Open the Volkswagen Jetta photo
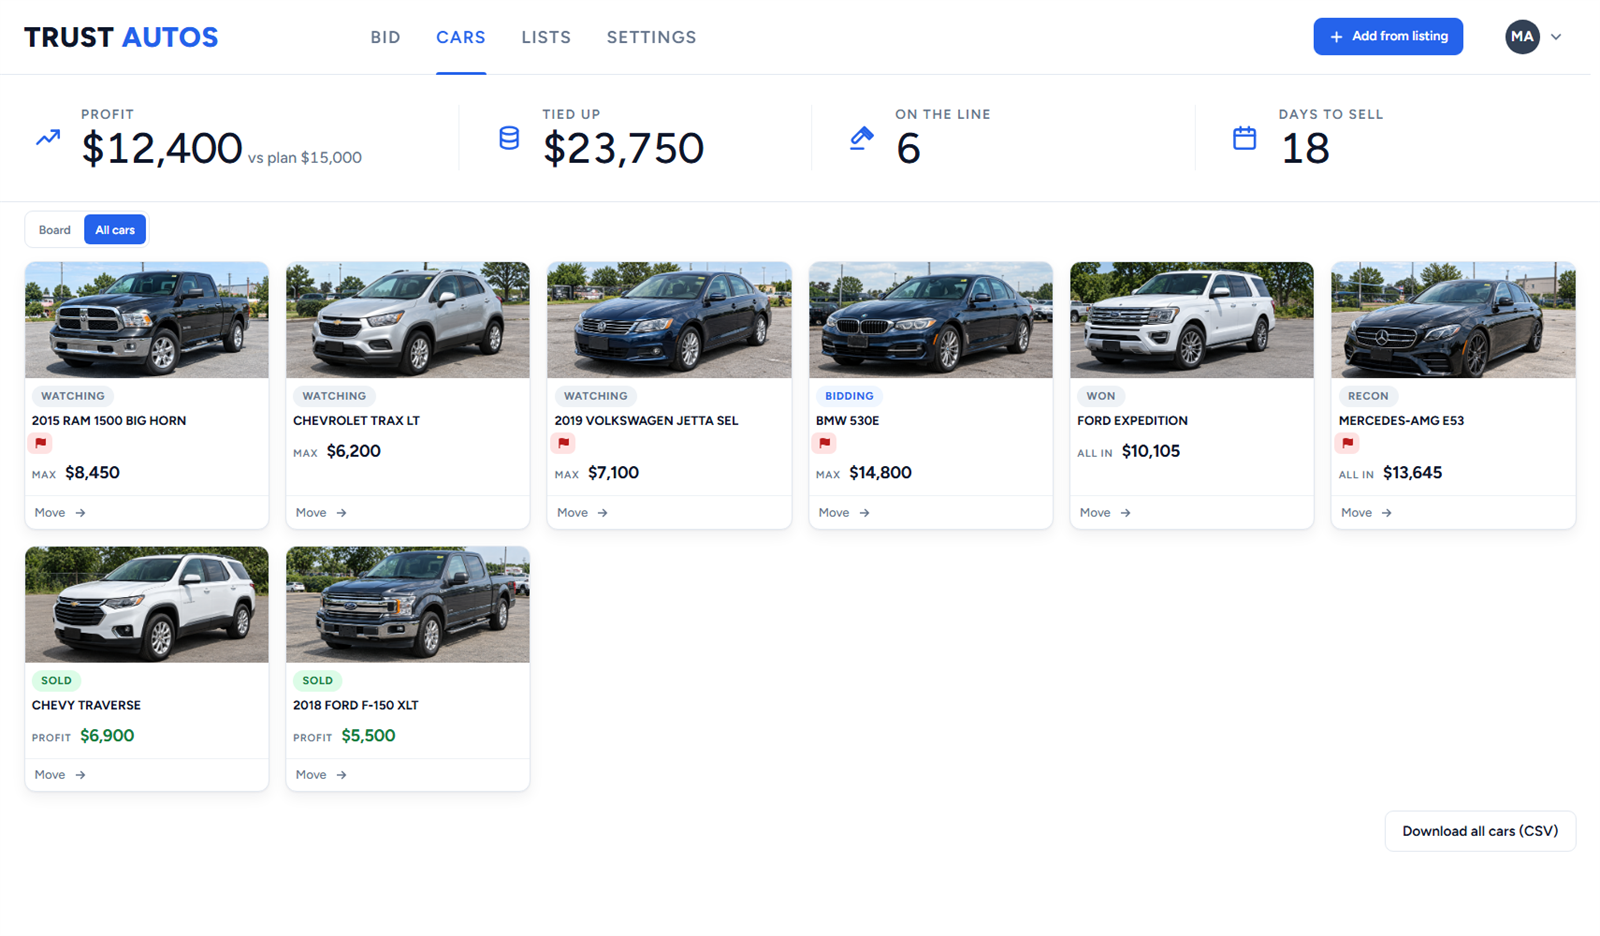1600x936 pixels. 669,320
